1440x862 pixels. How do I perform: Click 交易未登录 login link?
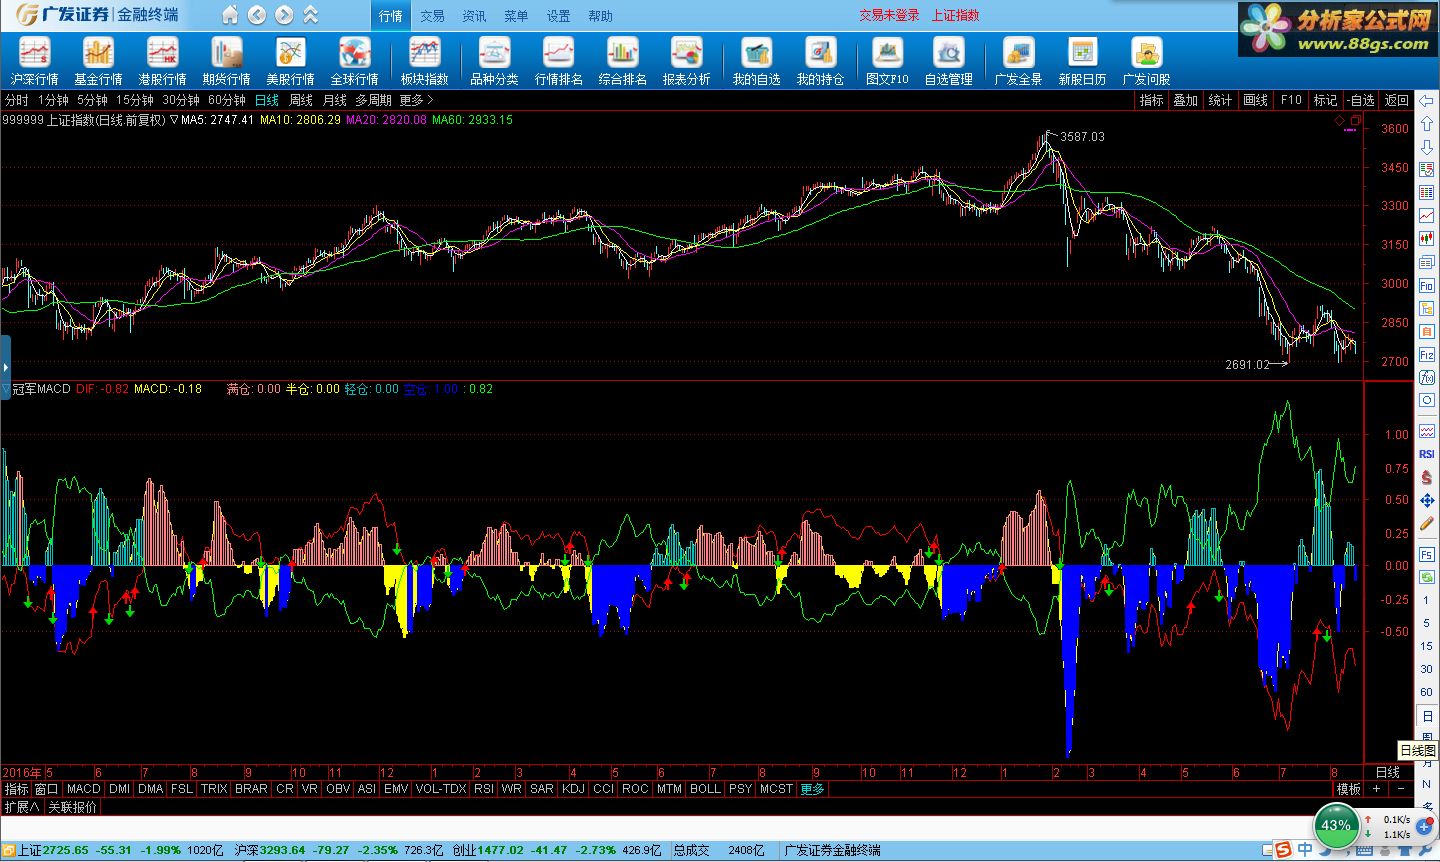point(889,15)
